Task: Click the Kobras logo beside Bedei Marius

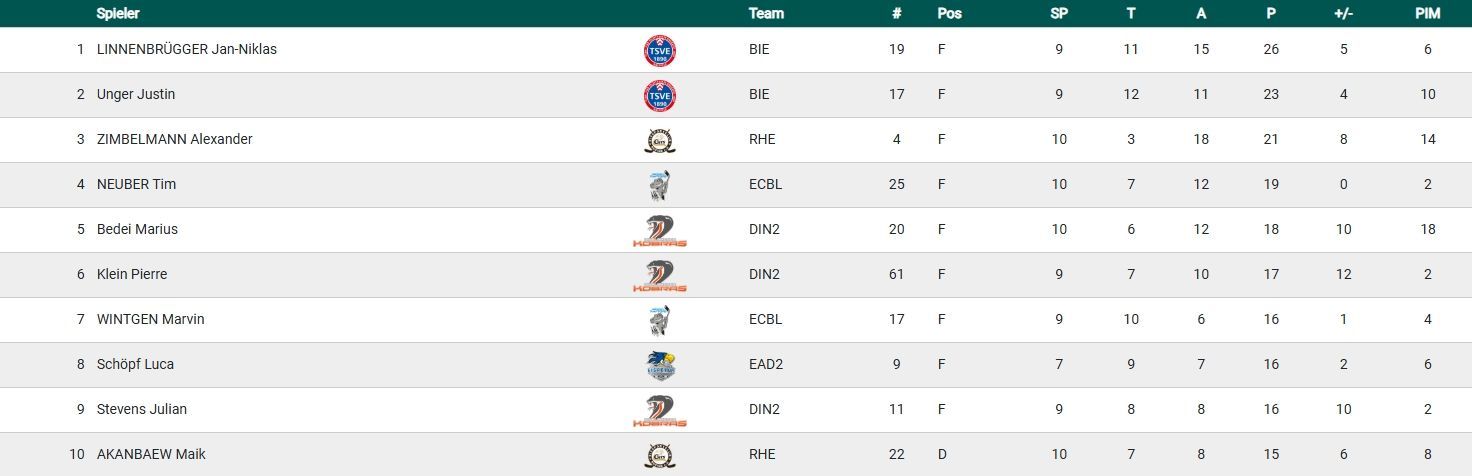Action: pos(660,230)
